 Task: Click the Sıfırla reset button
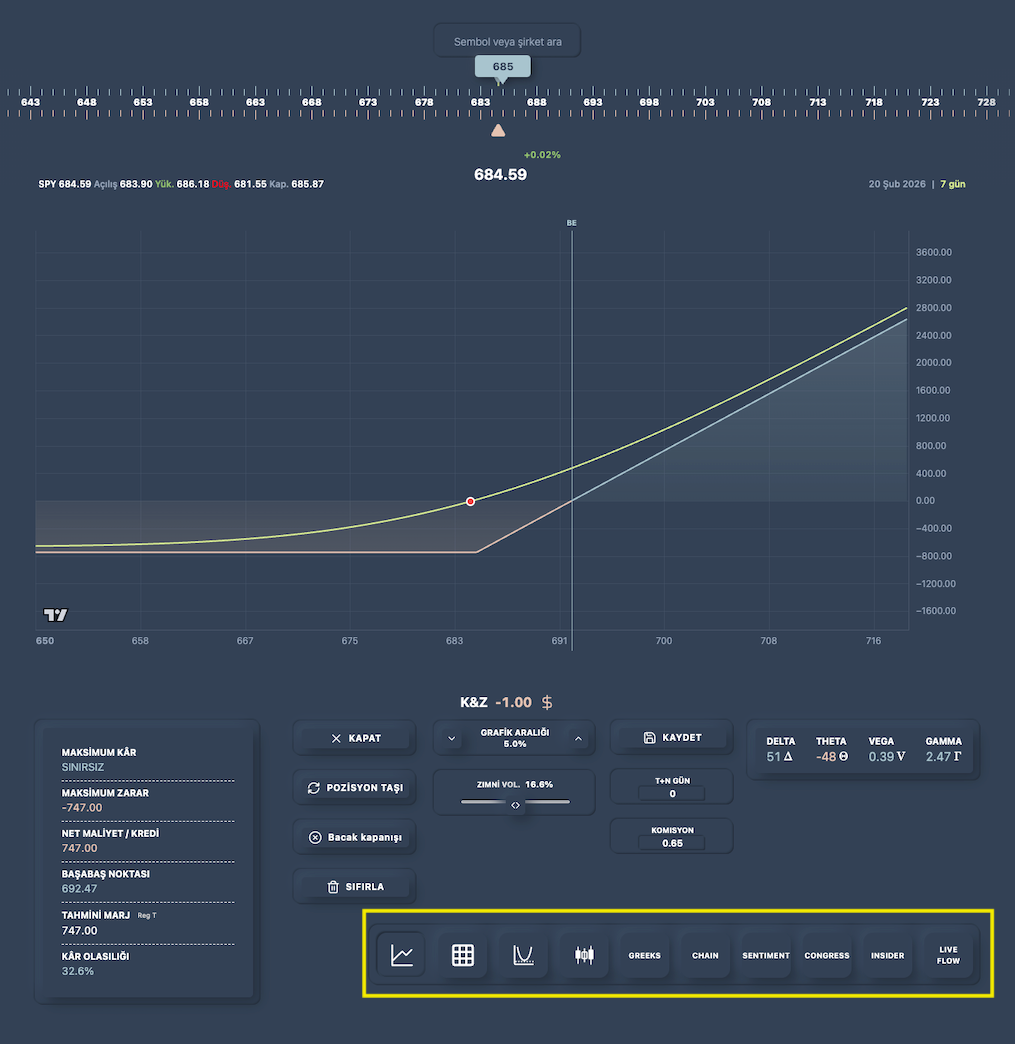[x=354, y=886]
